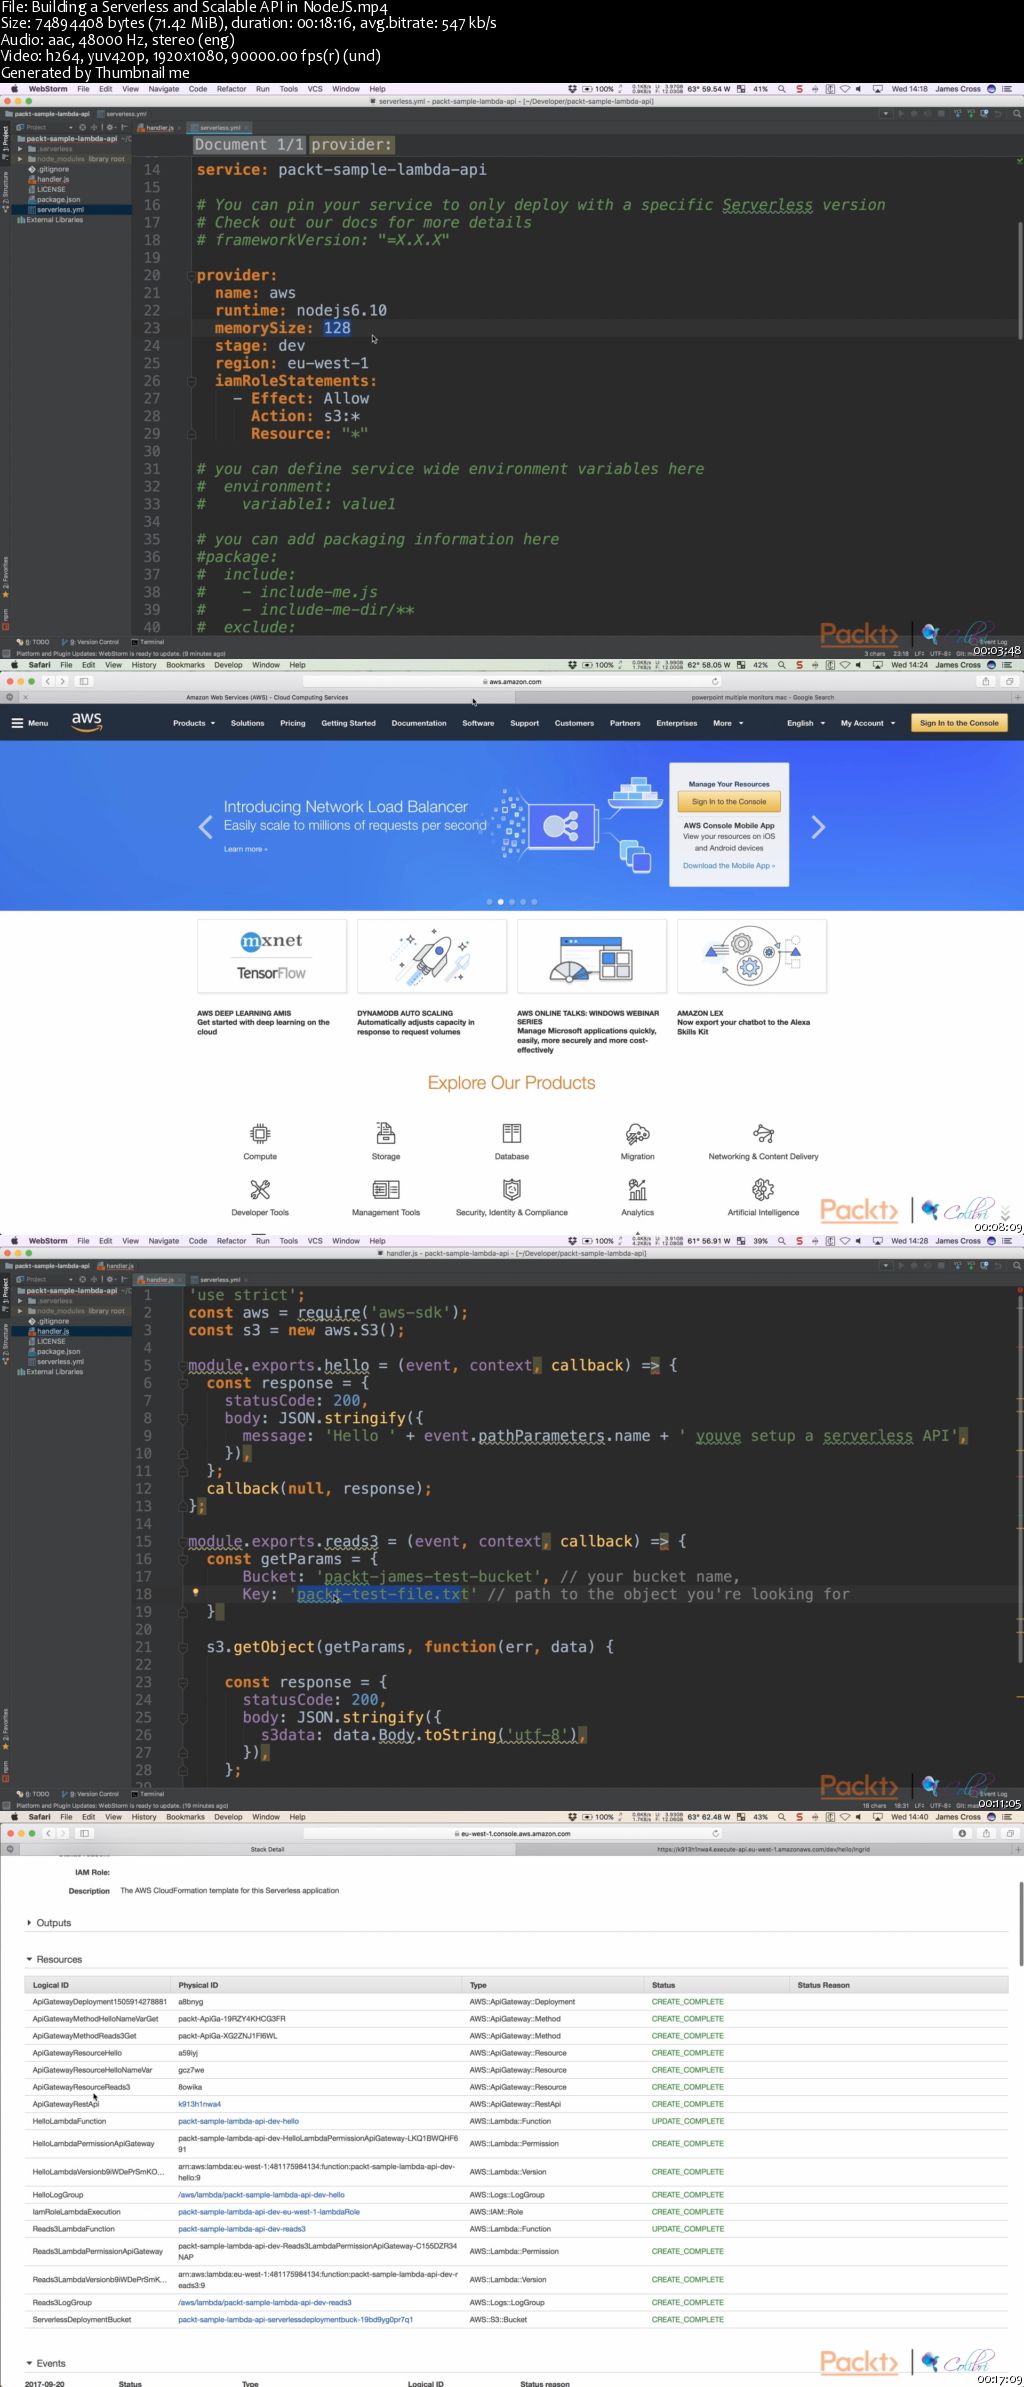
Task: Click yellow Sign In to the Console nav button
Action: pos(959,723)
